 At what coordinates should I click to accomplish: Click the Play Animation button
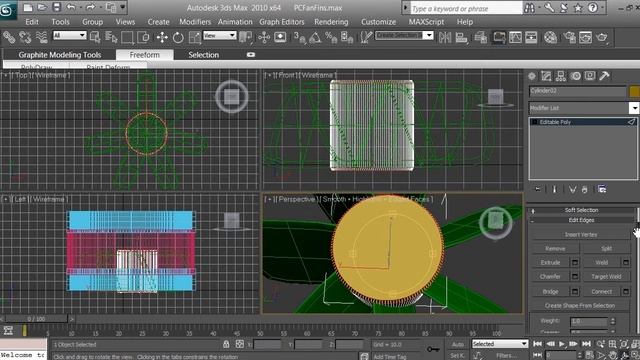[562, 344]
